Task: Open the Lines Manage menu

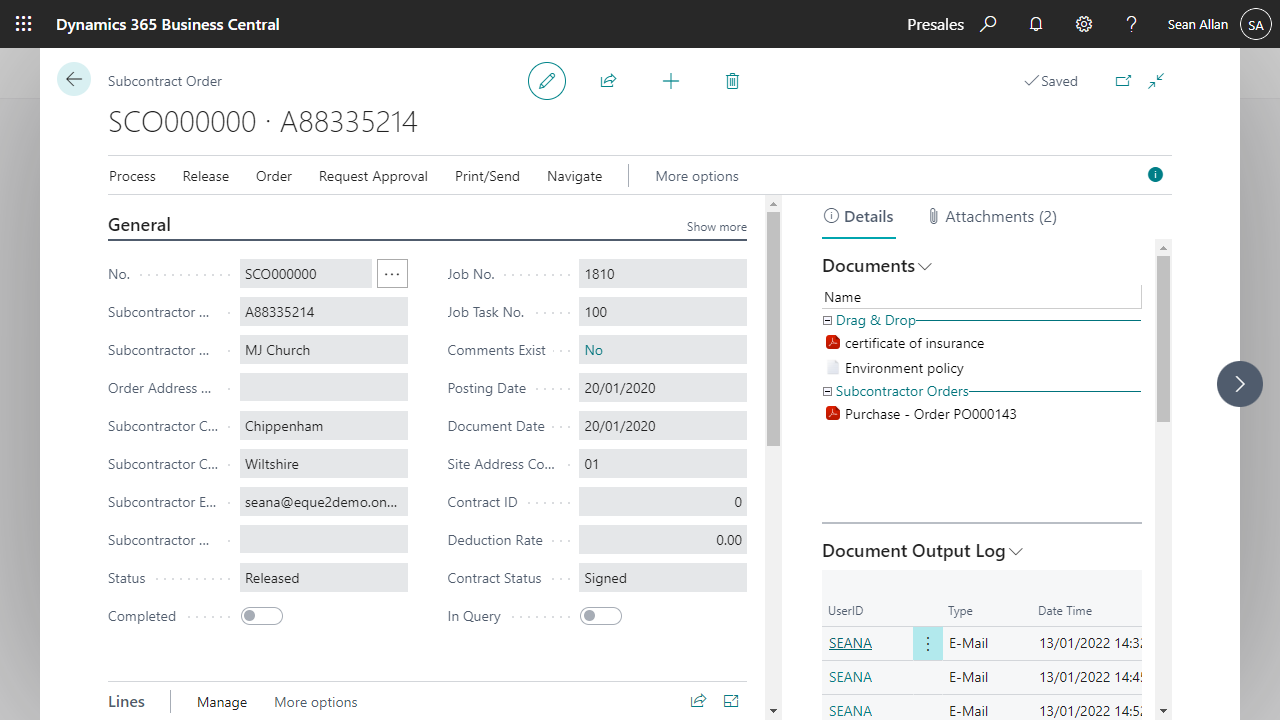Action: 222,702
